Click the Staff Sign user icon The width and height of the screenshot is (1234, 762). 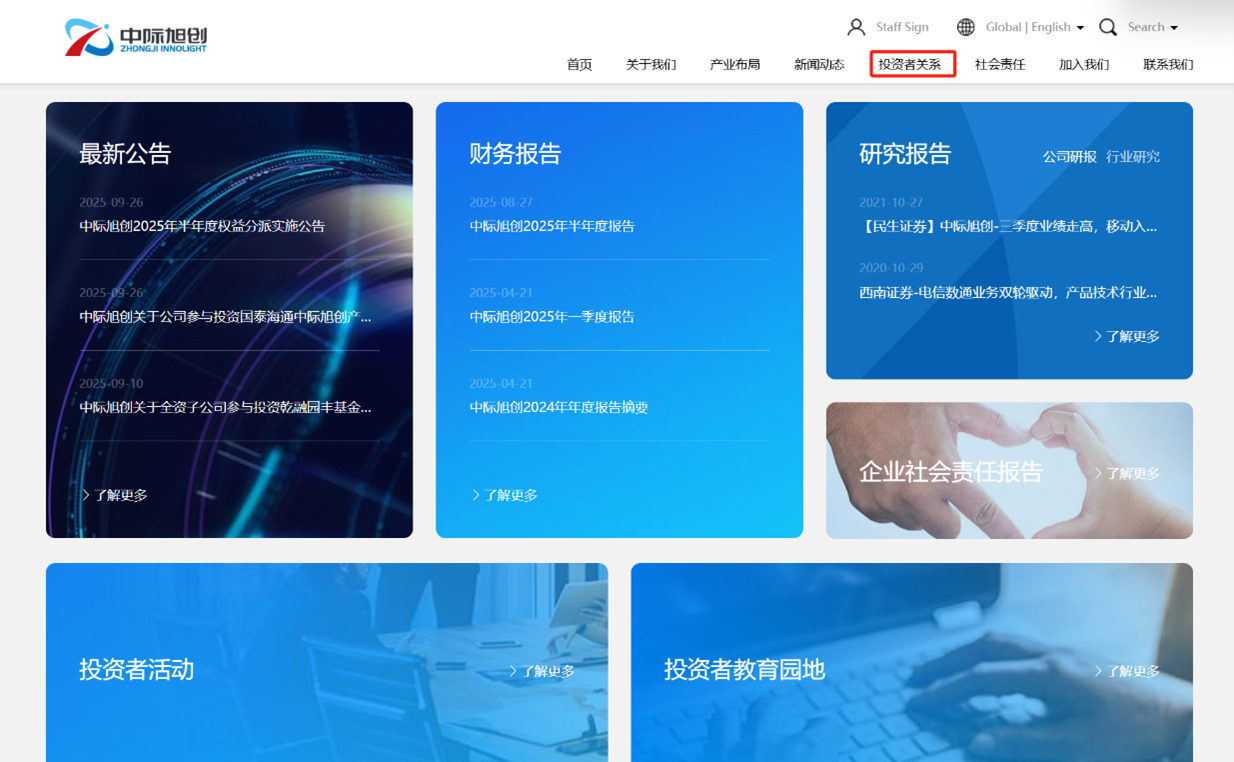[x=856, y=27]
